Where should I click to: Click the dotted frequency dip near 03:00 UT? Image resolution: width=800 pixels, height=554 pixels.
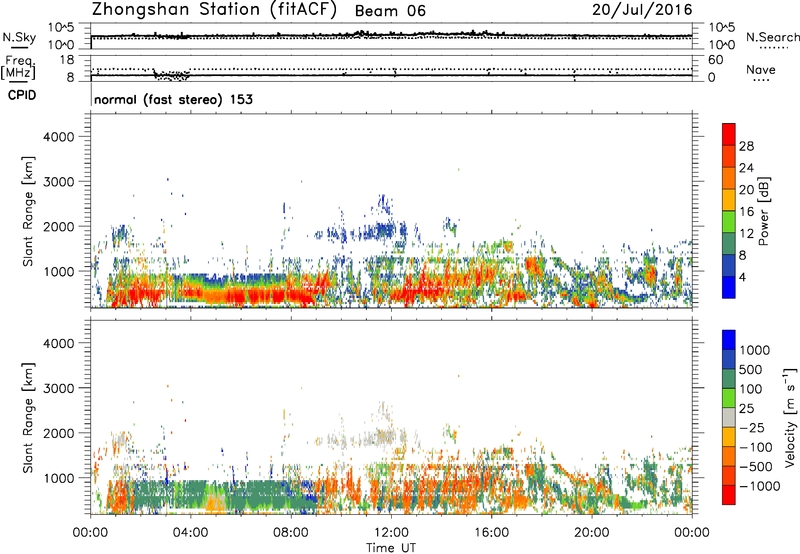(x=172, y=76)
